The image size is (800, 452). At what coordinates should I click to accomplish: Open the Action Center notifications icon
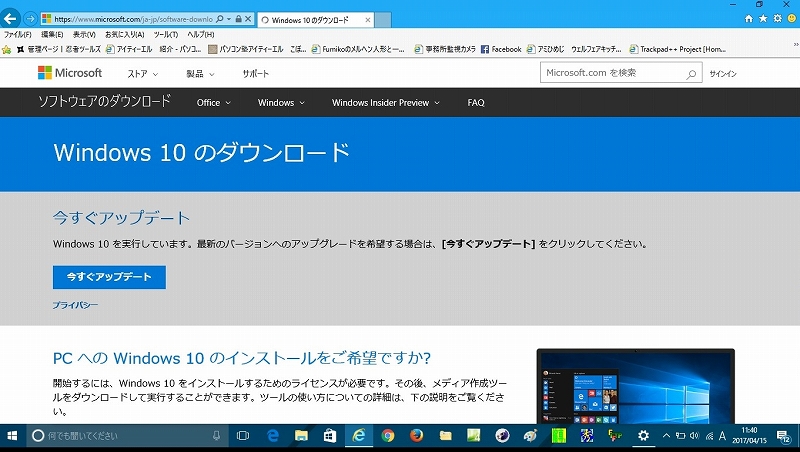click(783, 436)
